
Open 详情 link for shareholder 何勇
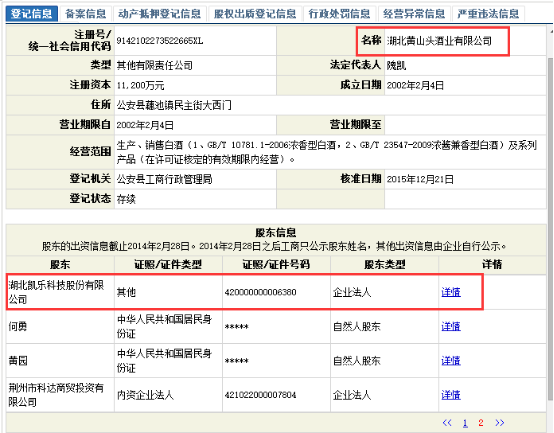pos(451,326)
